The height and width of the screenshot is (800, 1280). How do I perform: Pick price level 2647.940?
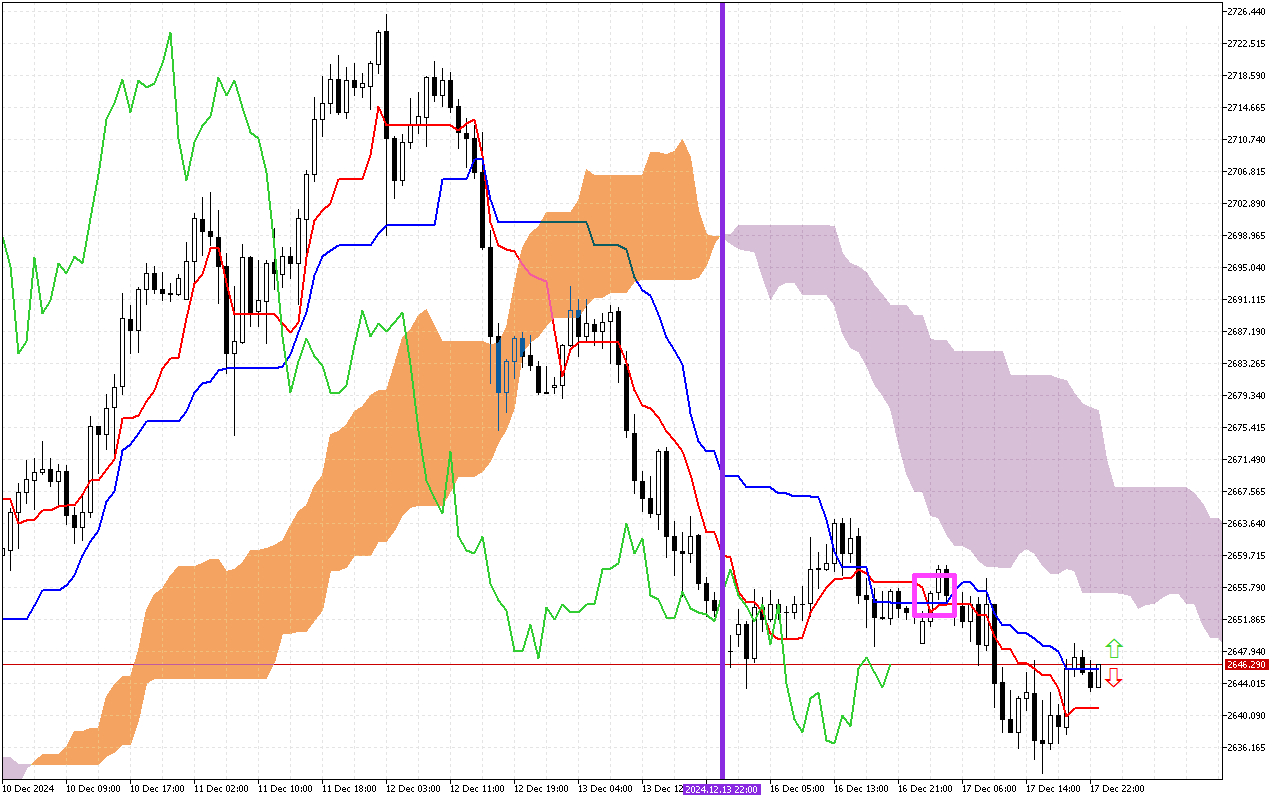pos(1246,652)
